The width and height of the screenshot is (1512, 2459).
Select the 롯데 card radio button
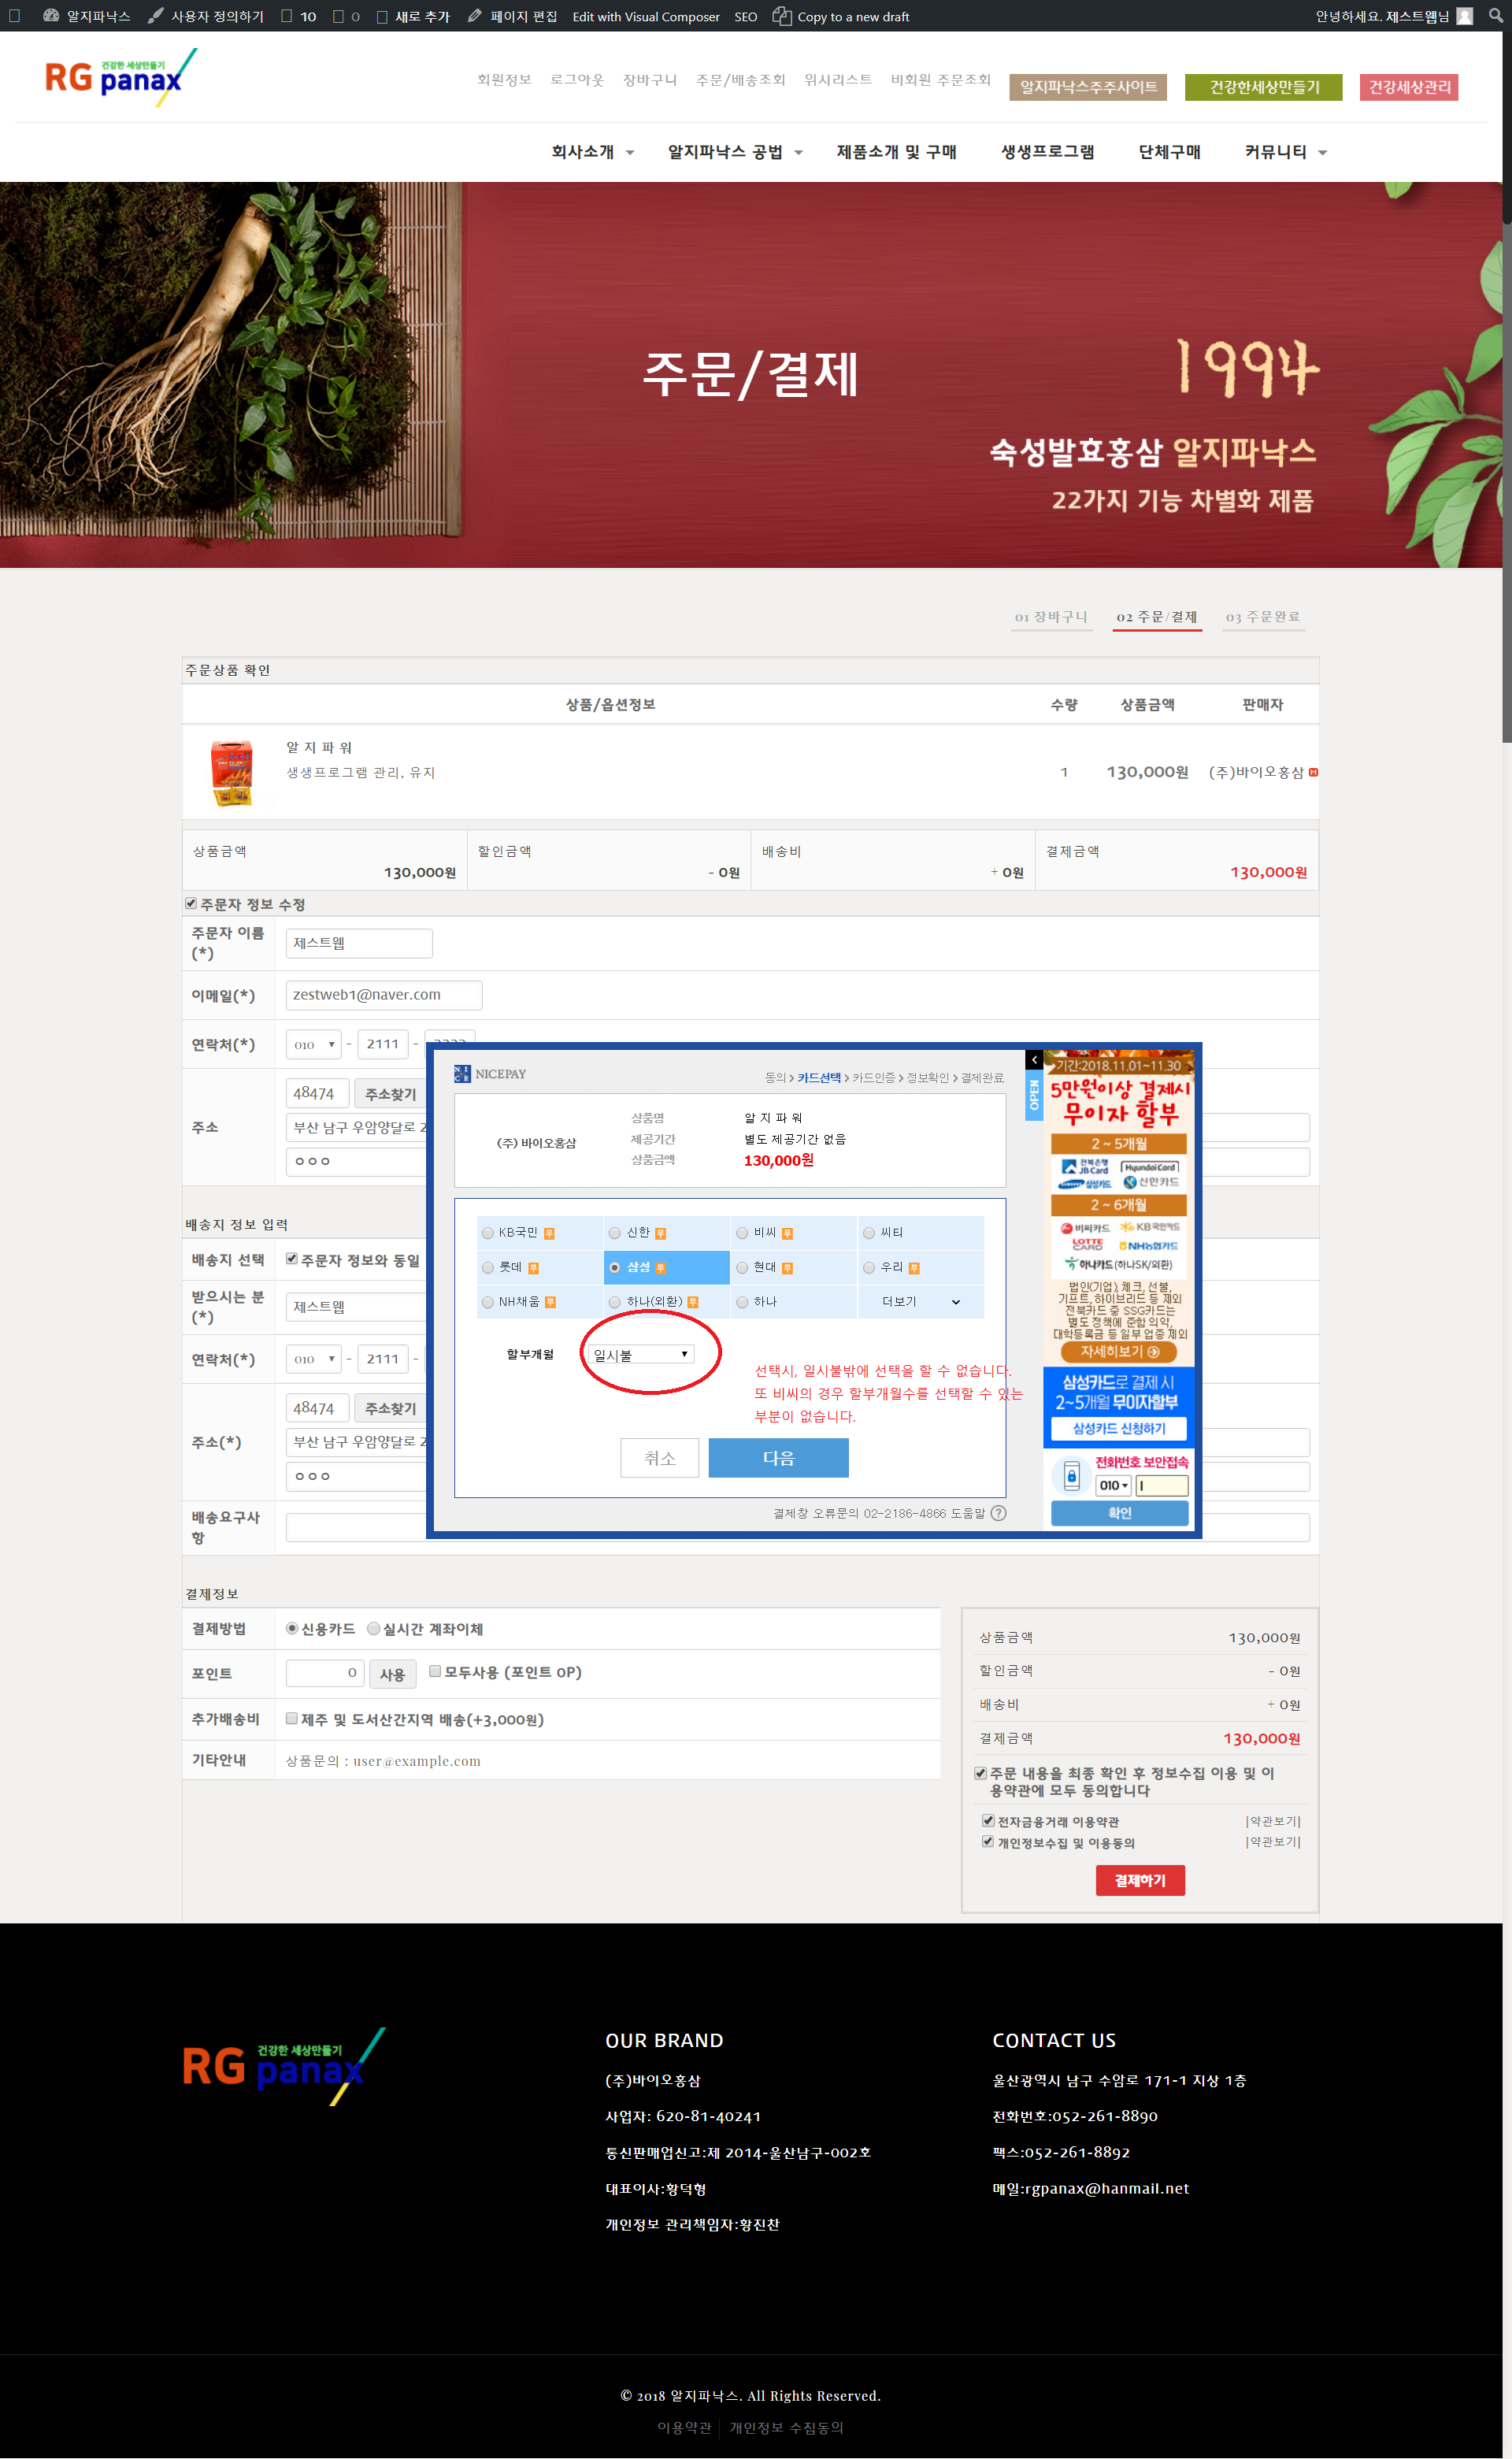tap(488, 1268)
